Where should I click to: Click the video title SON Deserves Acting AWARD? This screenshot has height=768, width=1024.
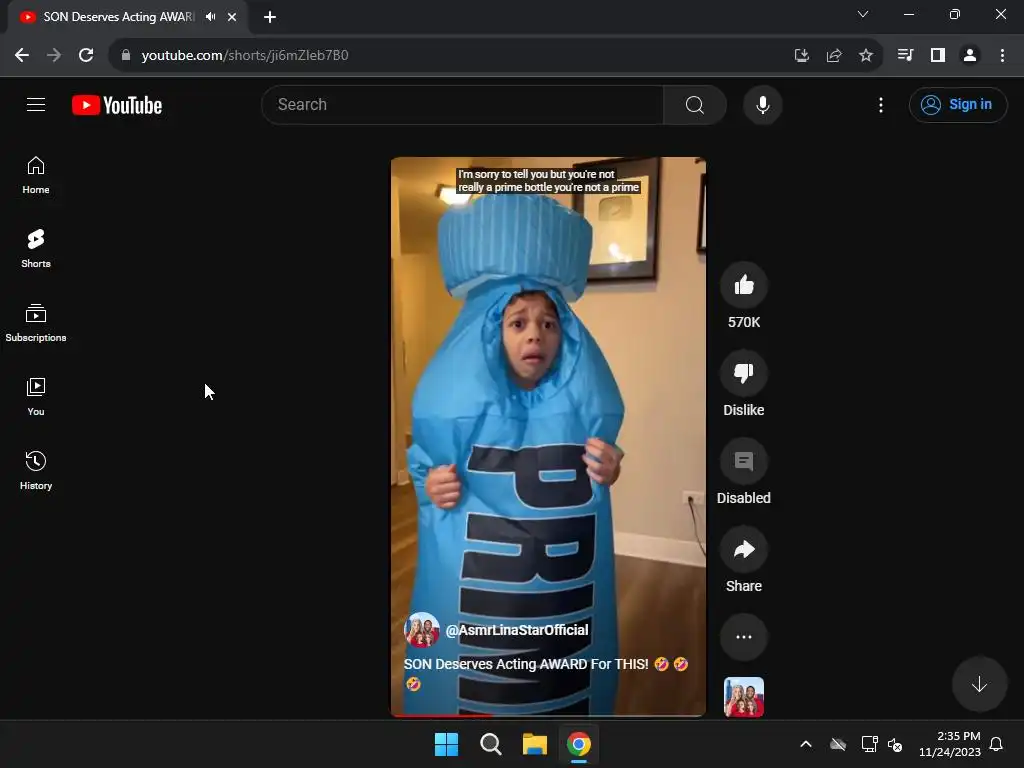[x=547, y=673]
